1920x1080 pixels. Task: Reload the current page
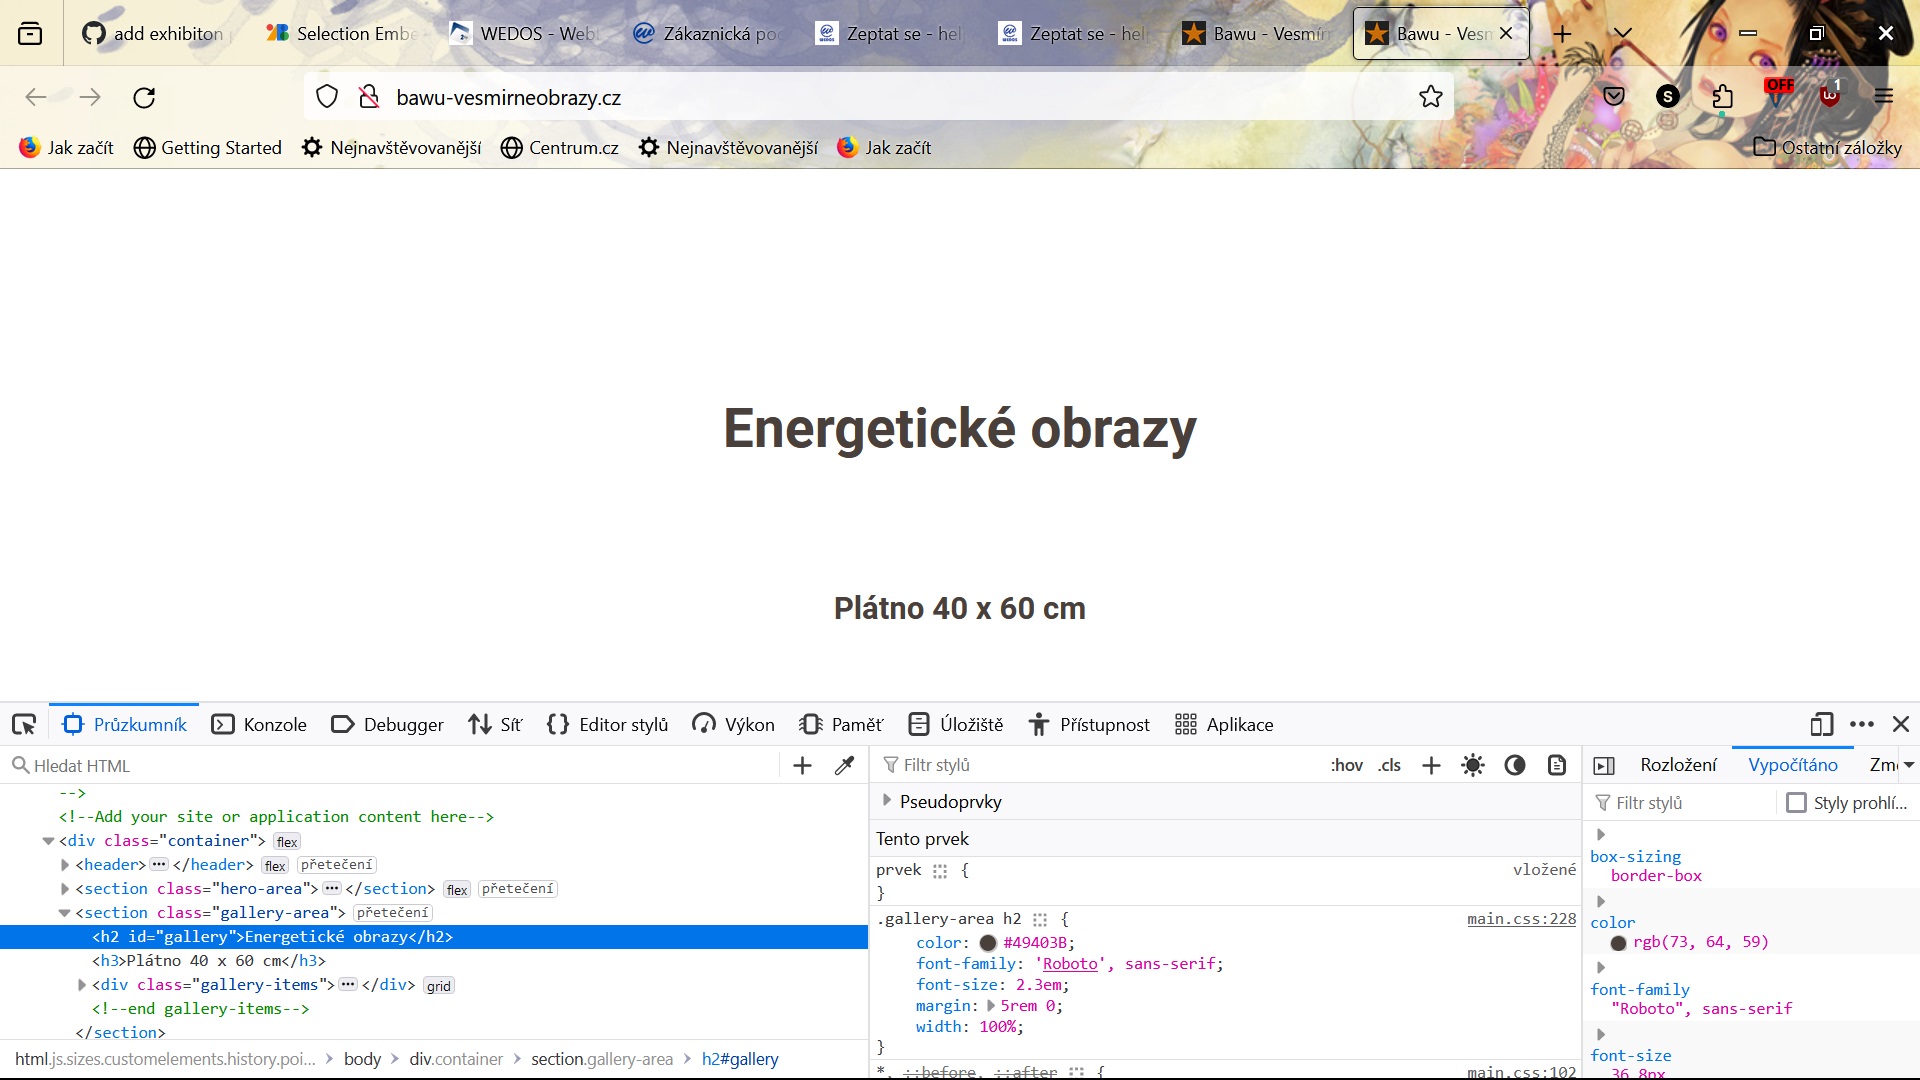(x=144, y=97)
